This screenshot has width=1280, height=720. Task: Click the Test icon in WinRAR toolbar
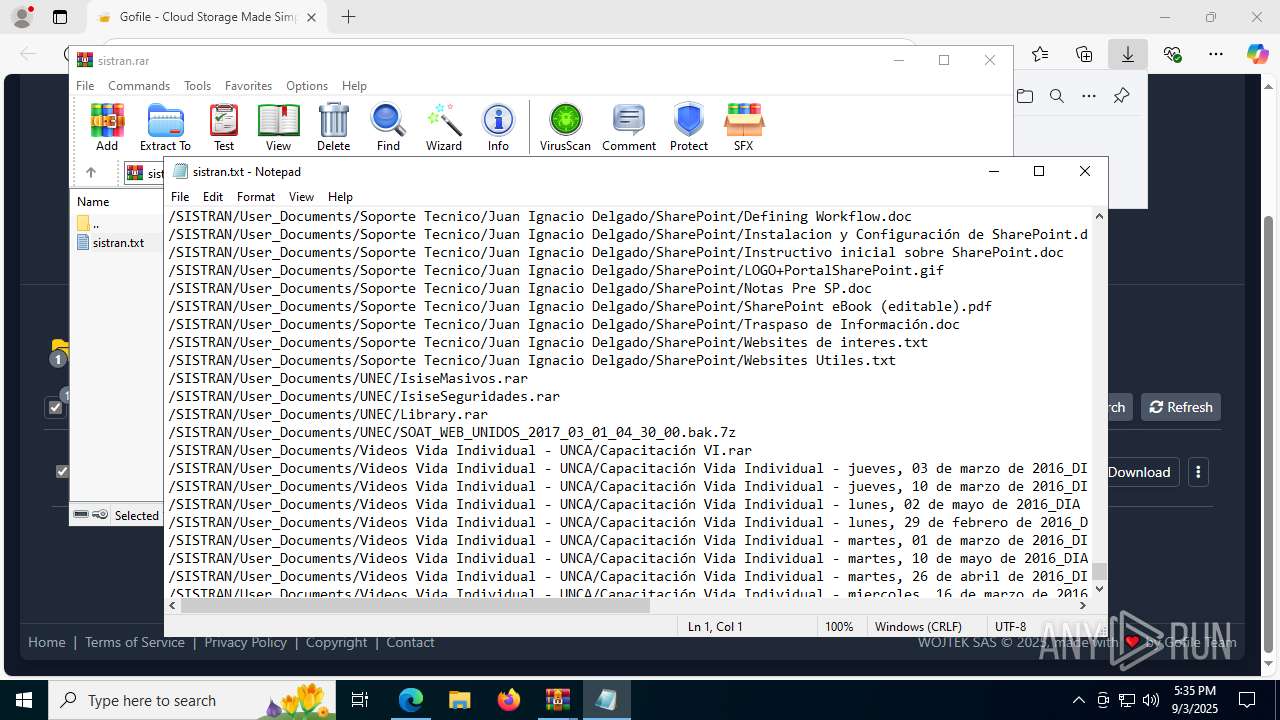[x=223, y=127]
